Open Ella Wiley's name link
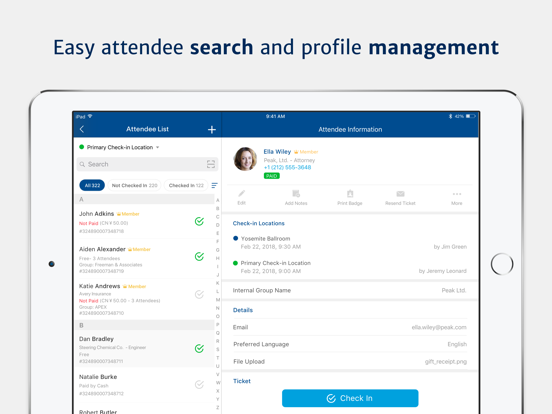The width and height of the screenshot is (552, 414). (x=277, y=152)
